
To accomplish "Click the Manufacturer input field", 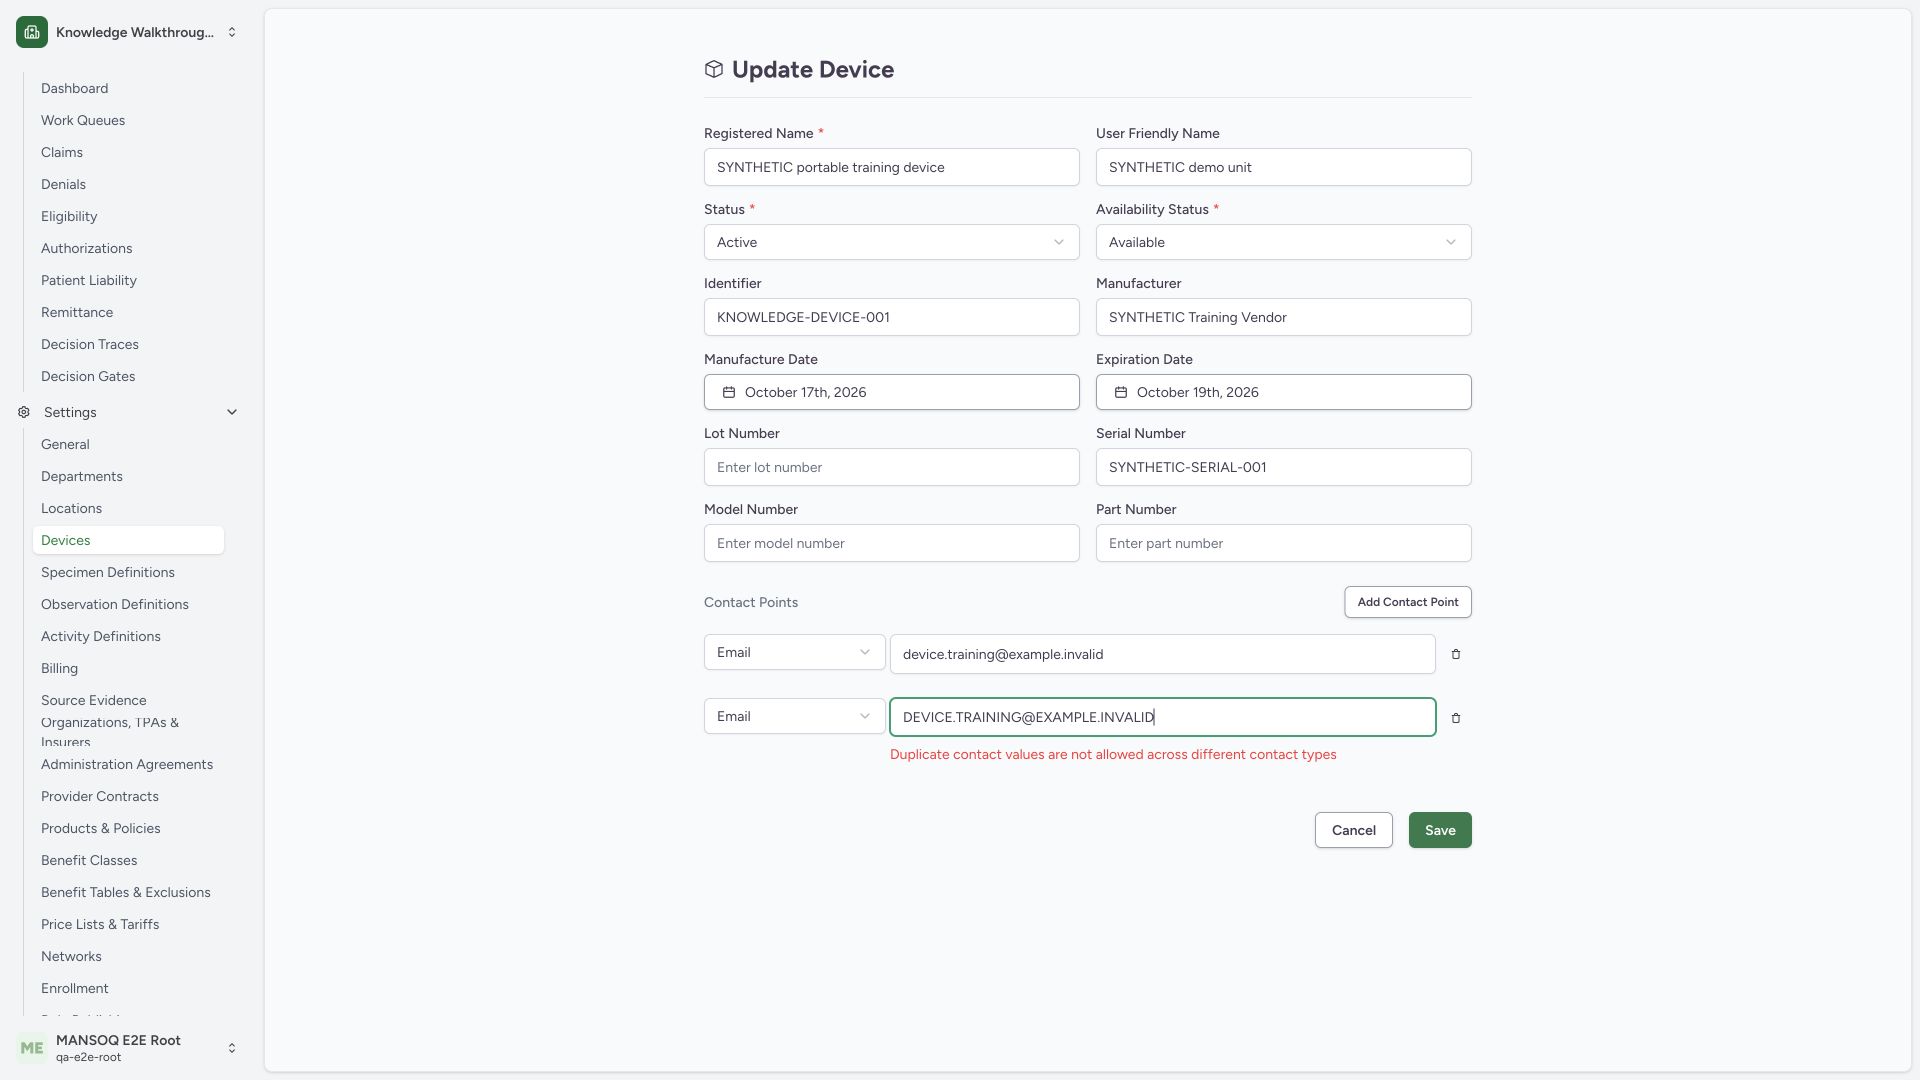I will click(x=1284, y=317).
